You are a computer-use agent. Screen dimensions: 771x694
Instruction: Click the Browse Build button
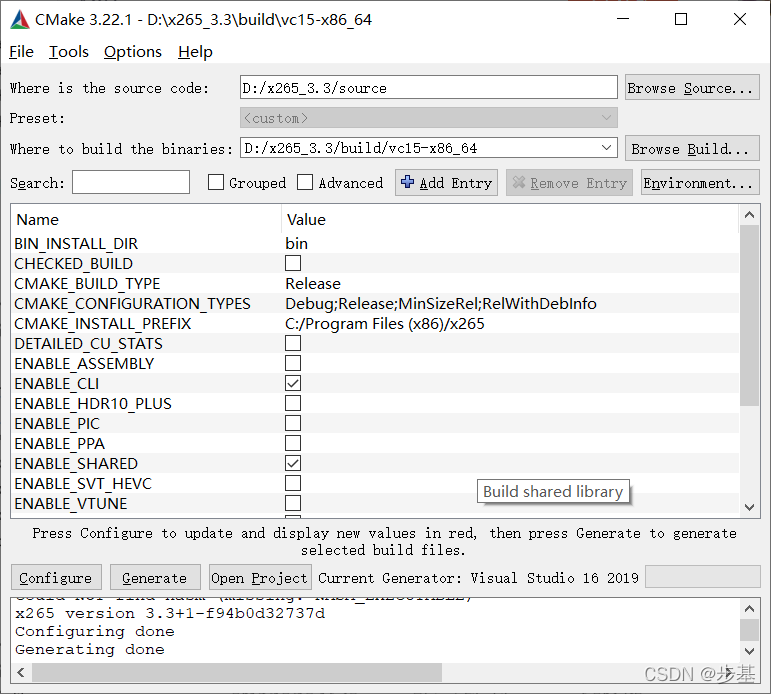(692, 149)
